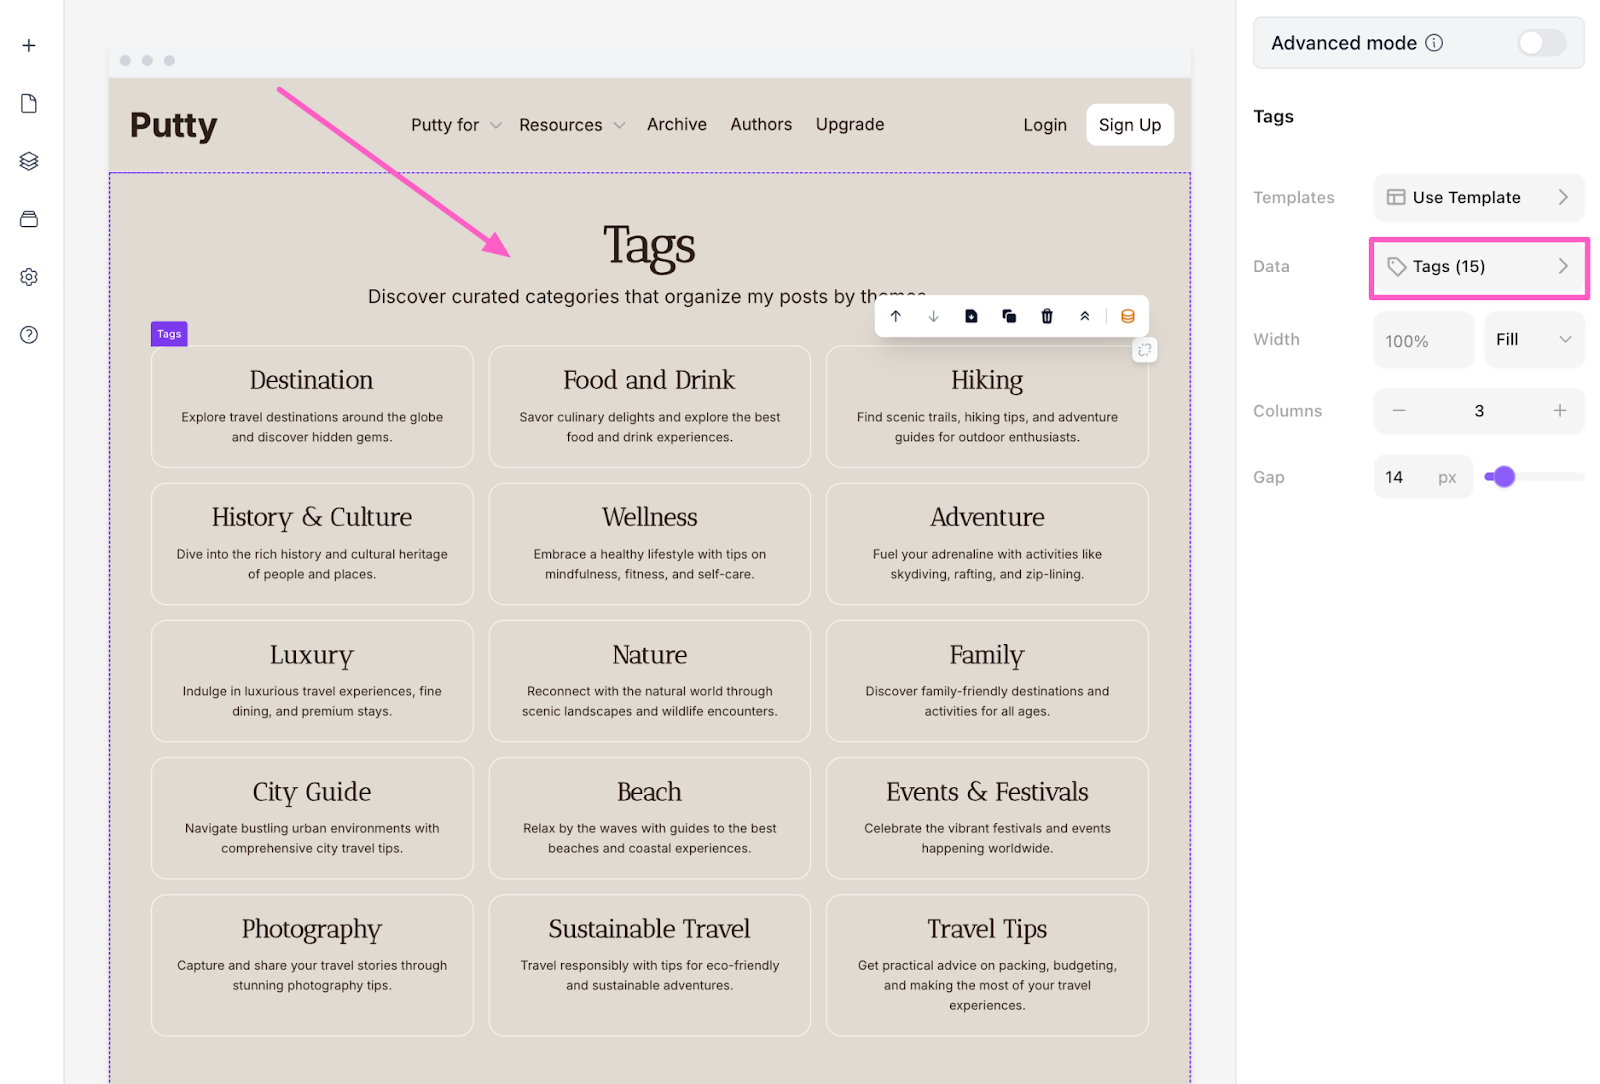This screenshot has width=1600, height=1084.
Task: Toggle Advanced mode switch
Action: click(1541, 43)
